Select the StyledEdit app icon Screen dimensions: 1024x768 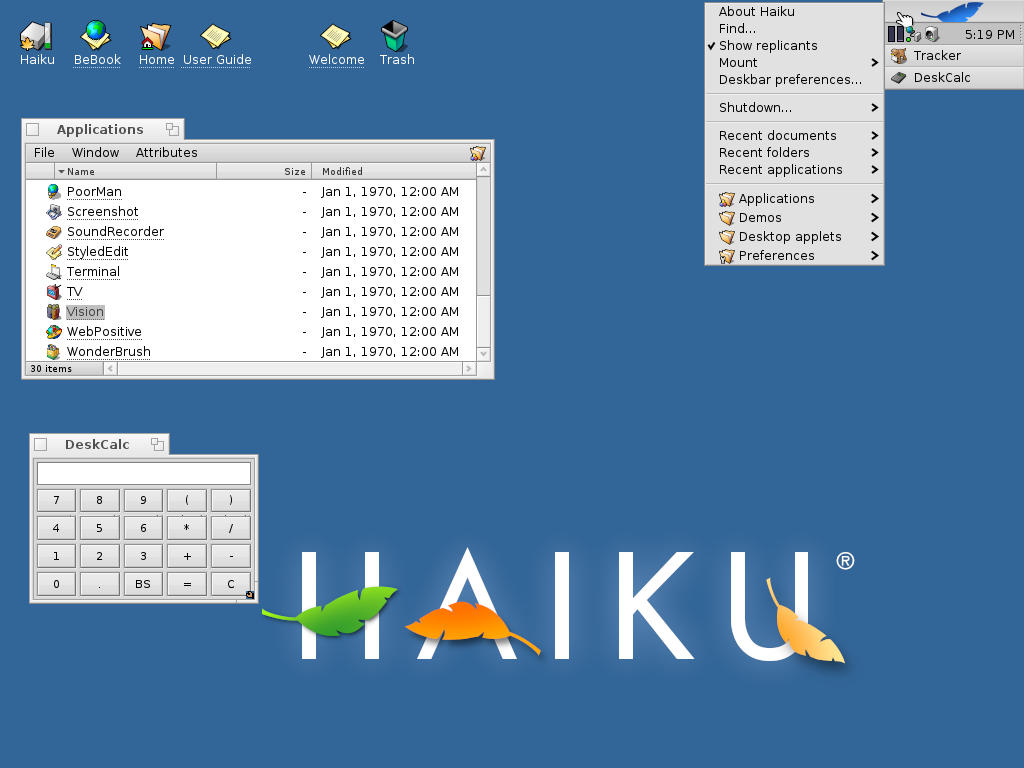[x=54, y=251]
